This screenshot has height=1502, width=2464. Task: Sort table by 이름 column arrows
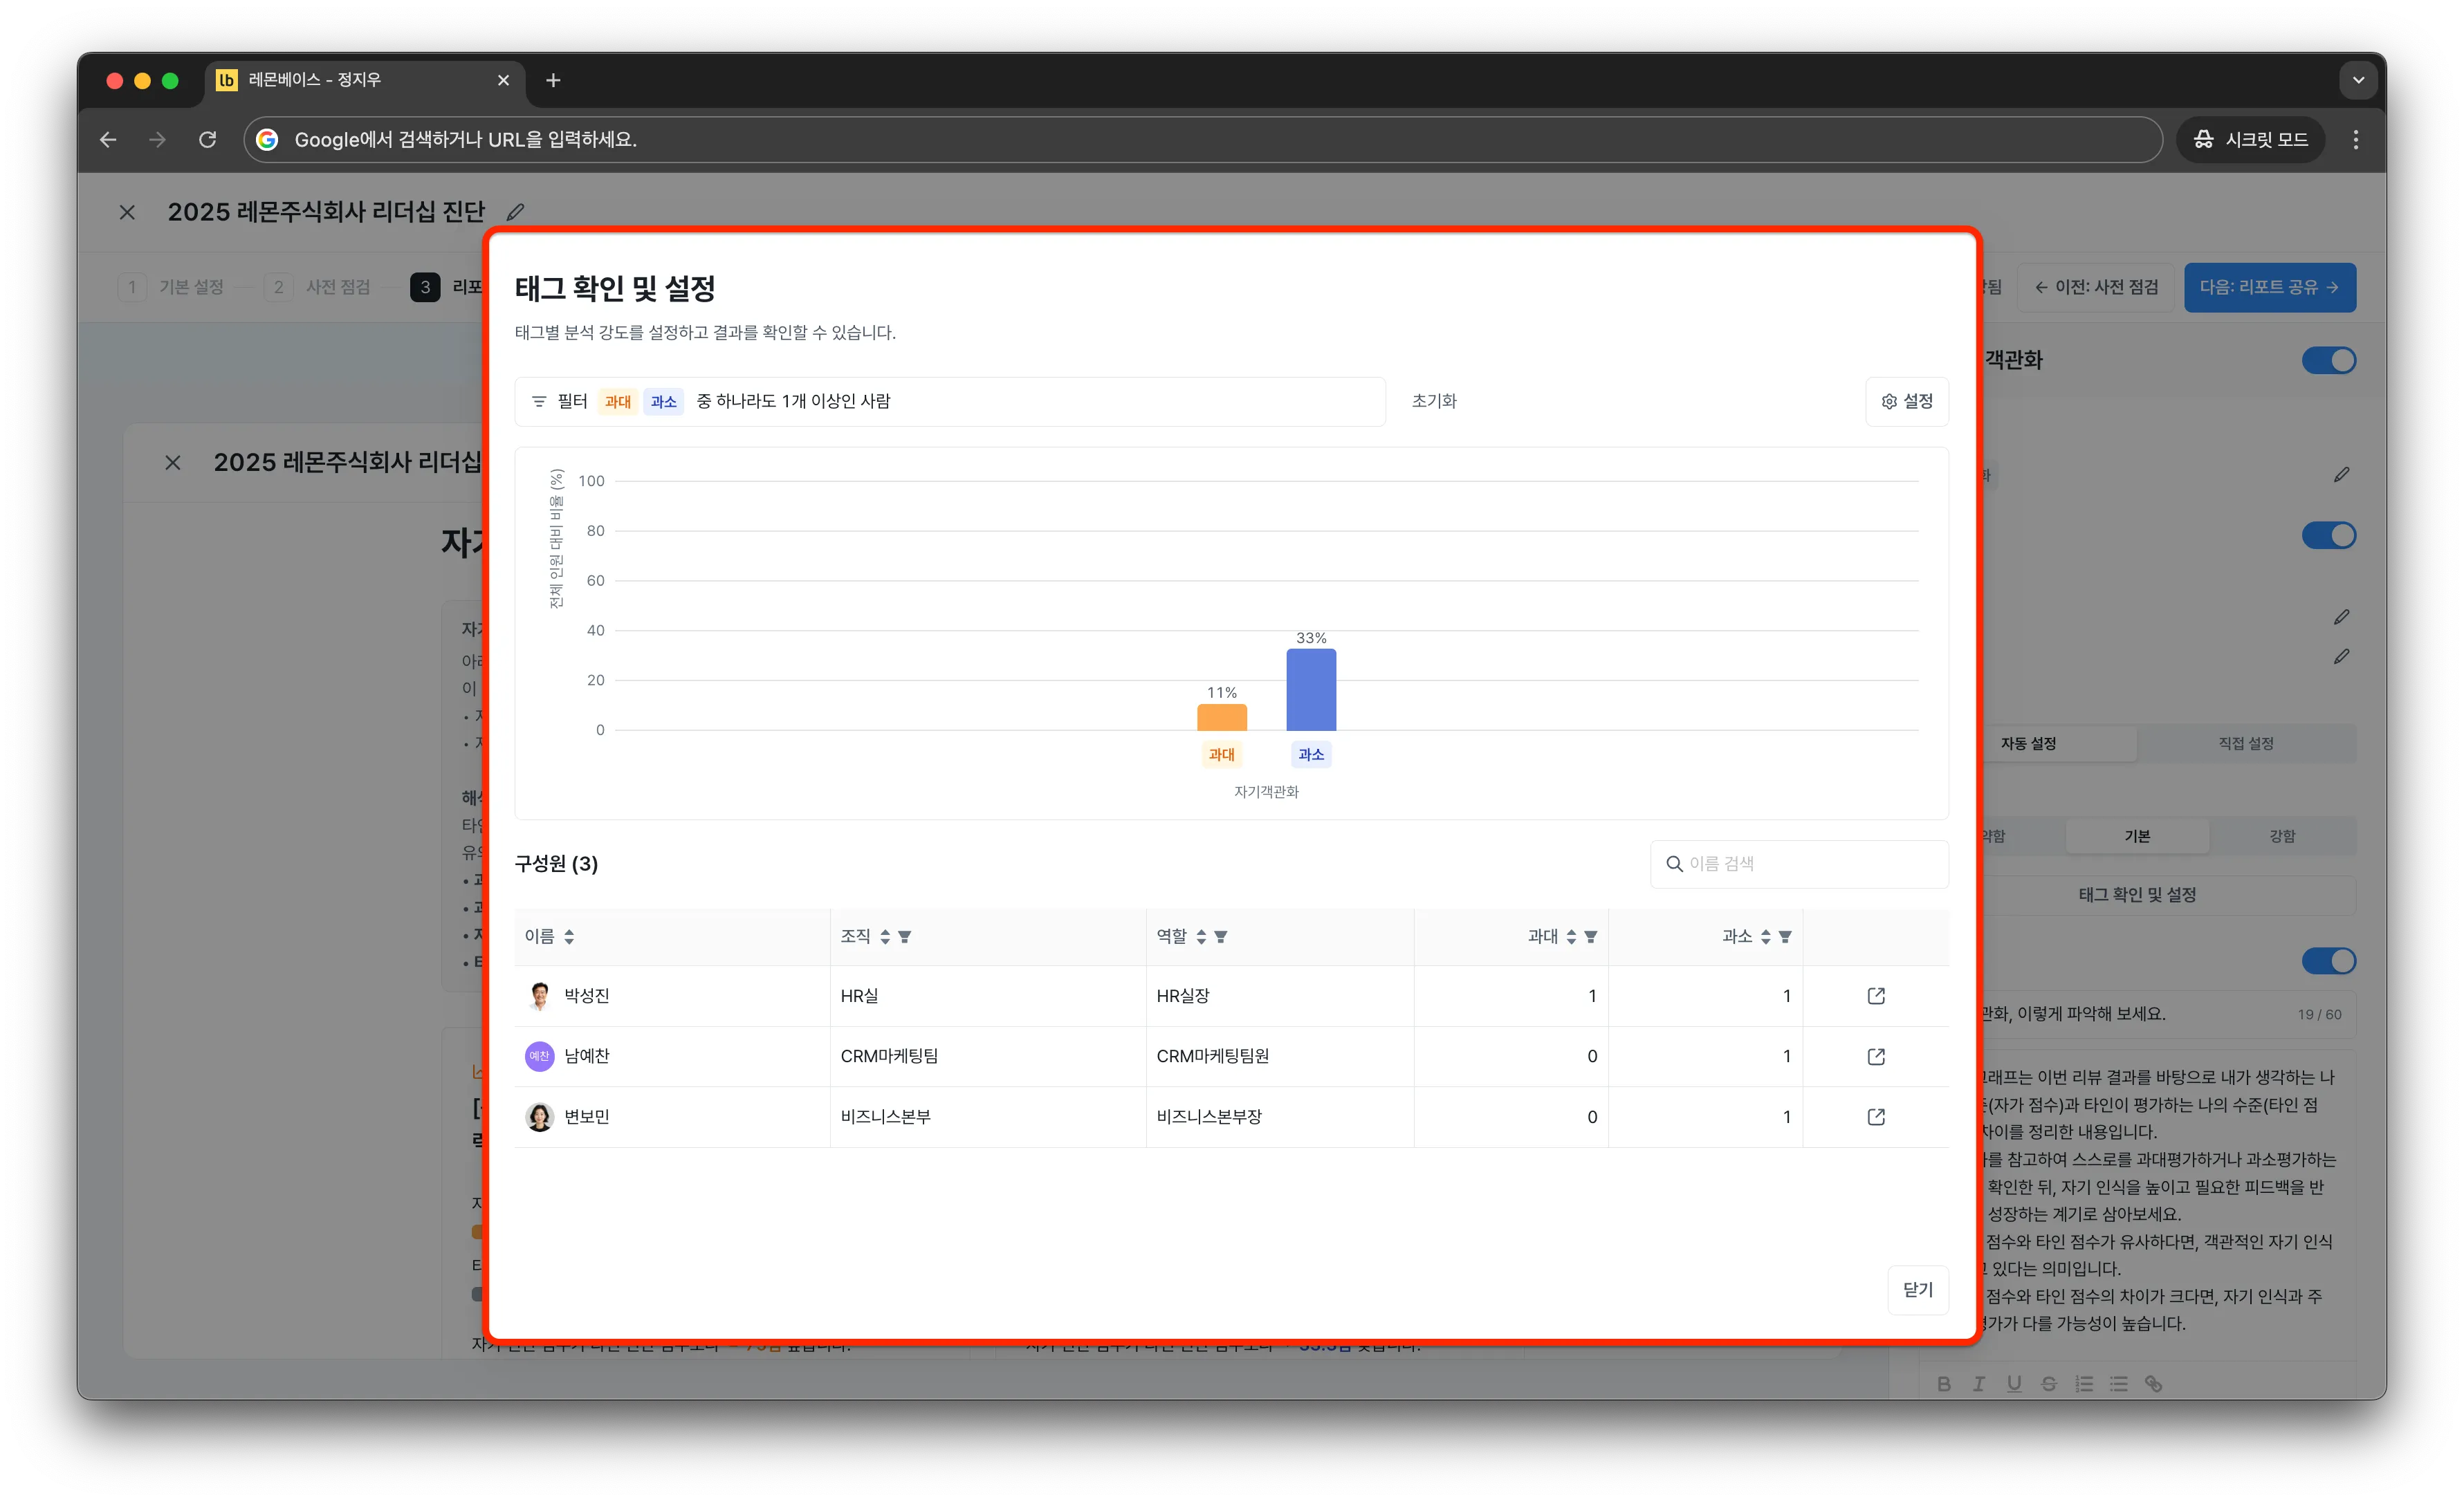[569, 936]
